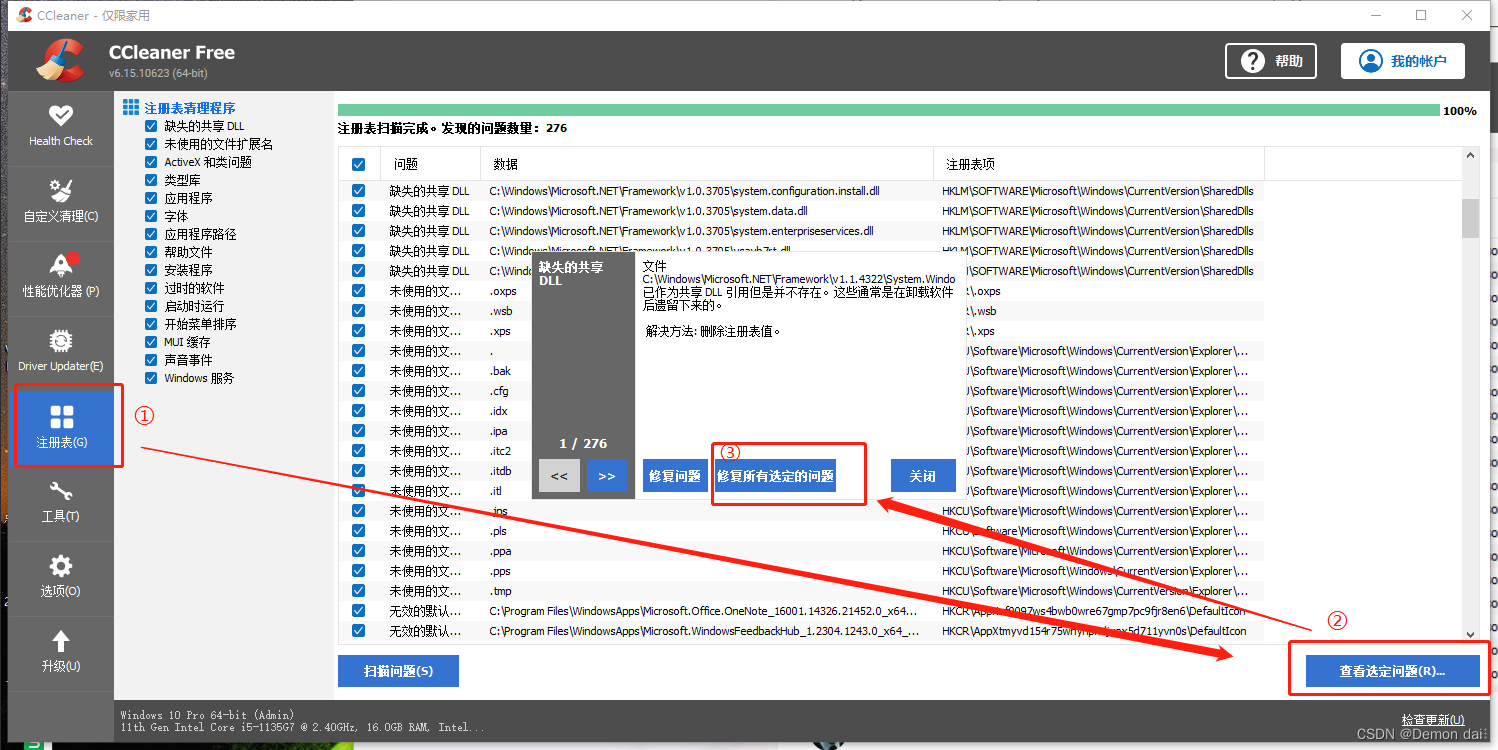1498x750 pixels.
Task: Toggle 字体 fonts checkbox
Action: pos(151,216)
